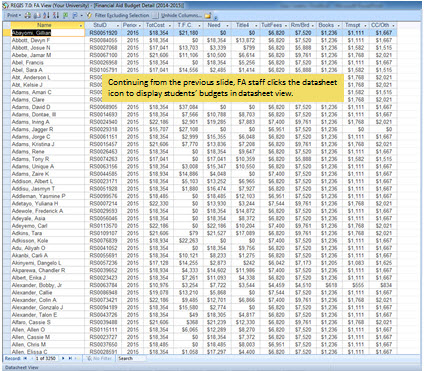Open the StuID column filter dropdown

(x=117, y=26)
